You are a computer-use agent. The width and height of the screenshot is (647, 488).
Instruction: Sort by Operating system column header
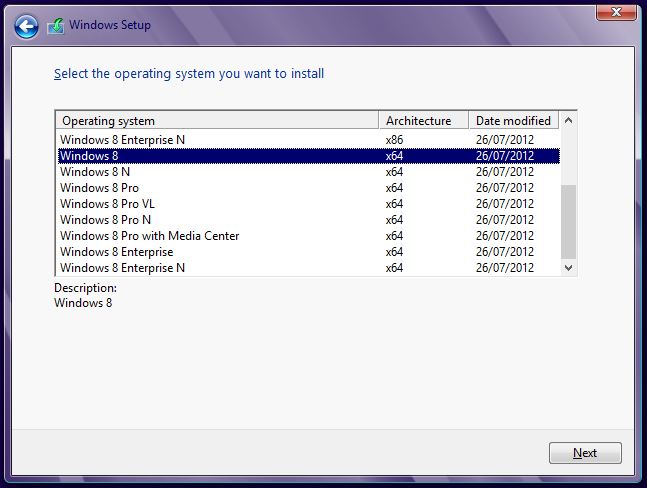217,121
